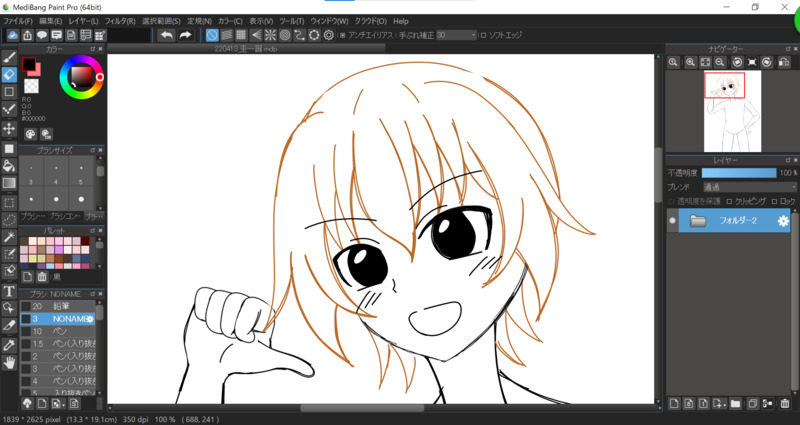
Task: Open snap settings gear icon
Action: pyautogui.click(x=329, y=35)
